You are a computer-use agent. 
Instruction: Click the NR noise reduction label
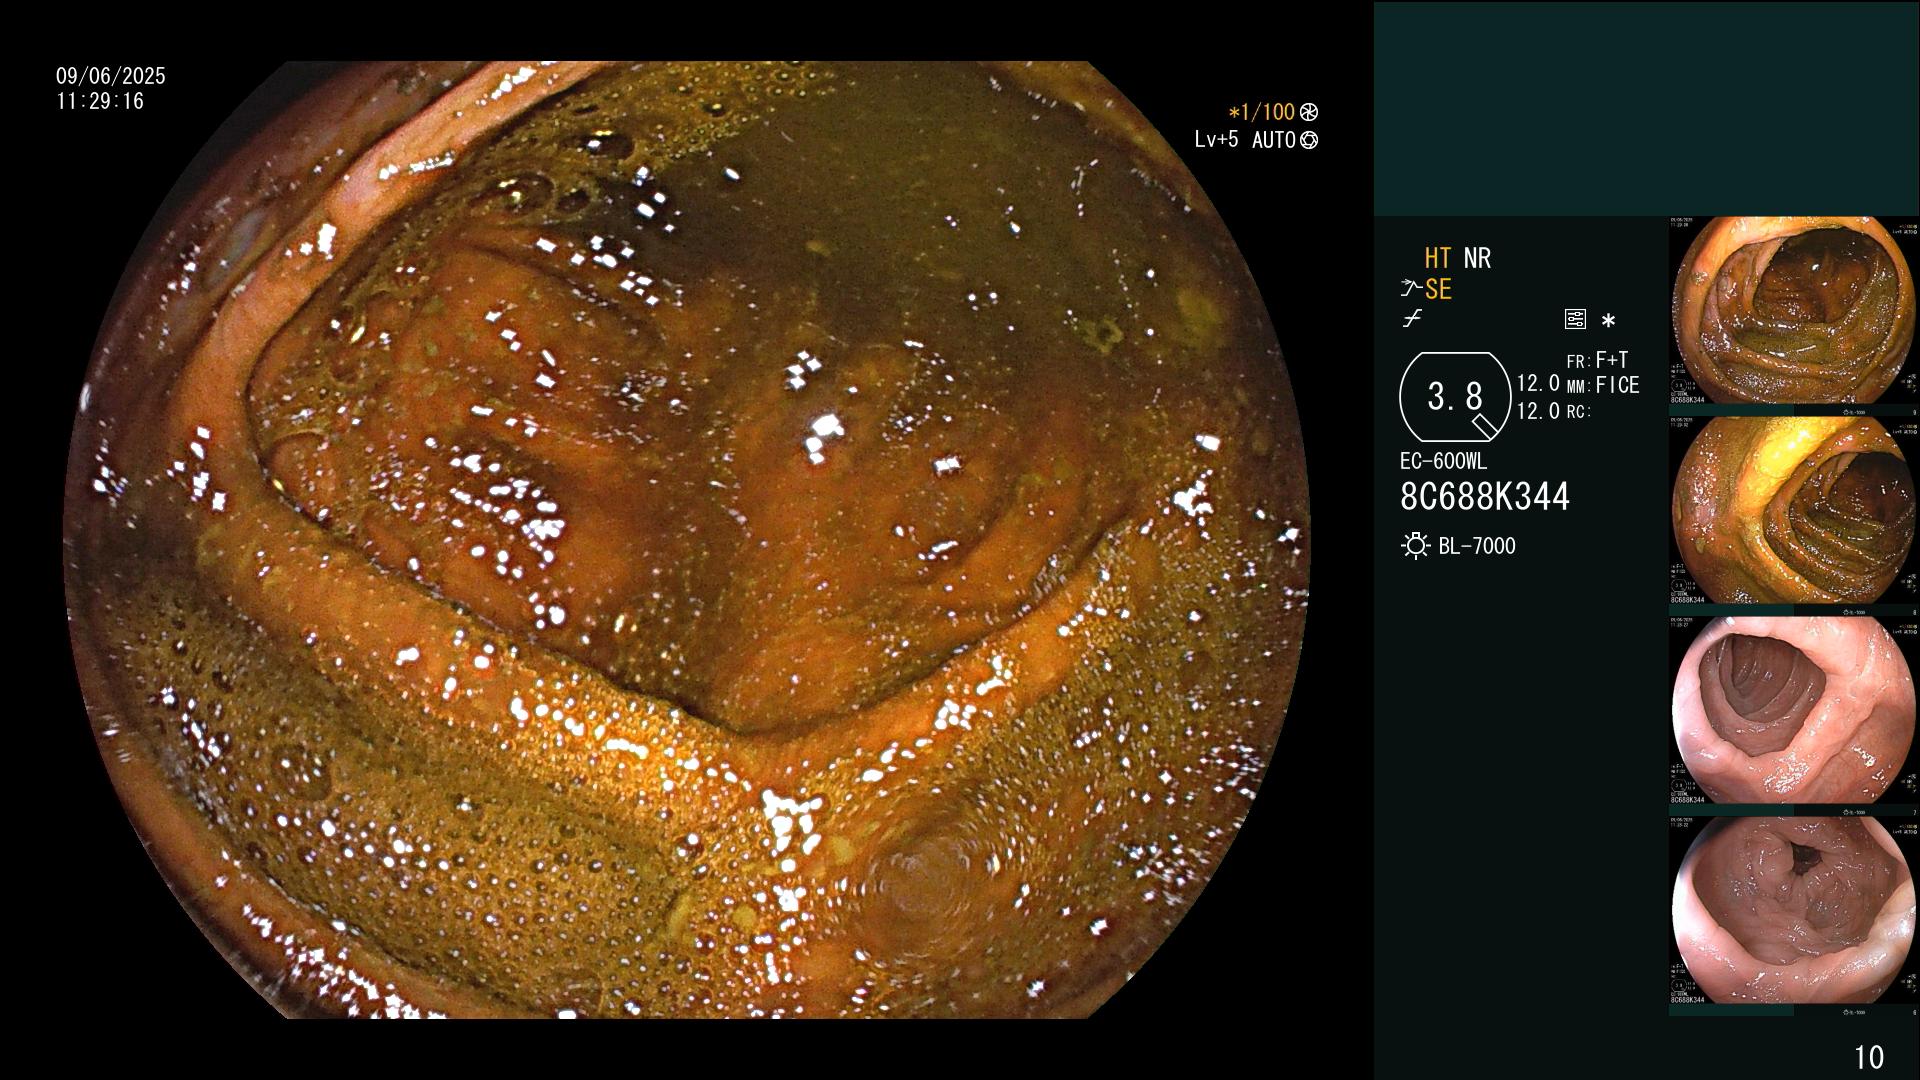pyautogui.click(x=1477, y=258)
